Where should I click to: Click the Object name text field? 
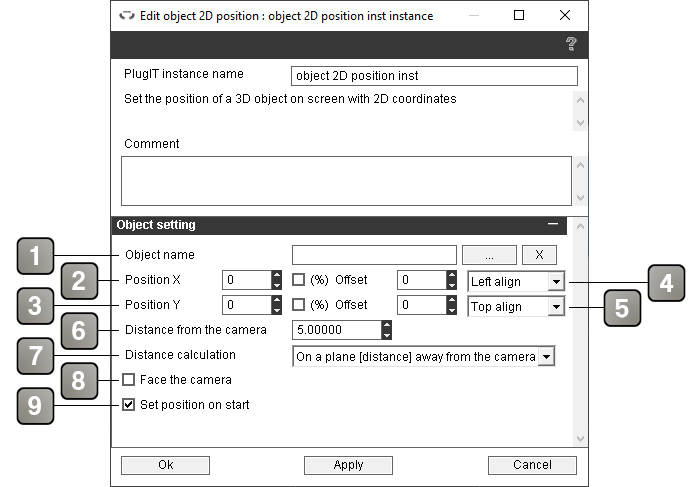[374, 255]
